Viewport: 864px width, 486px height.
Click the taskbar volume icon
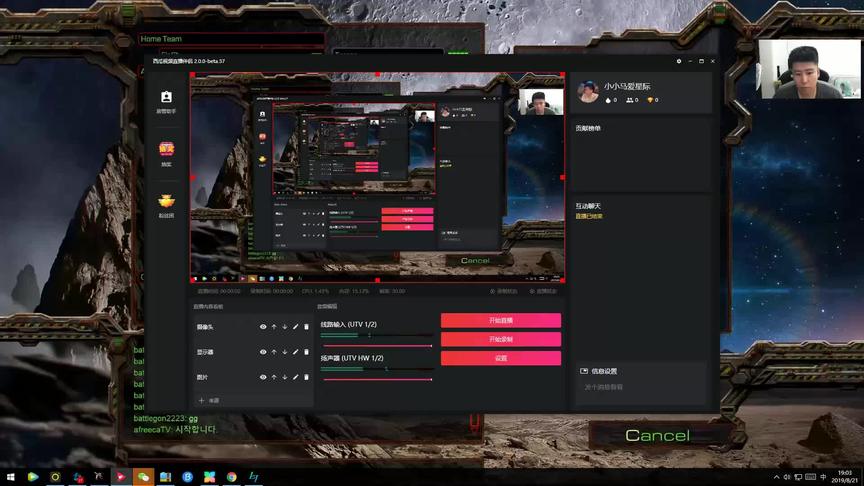[787, 477]
